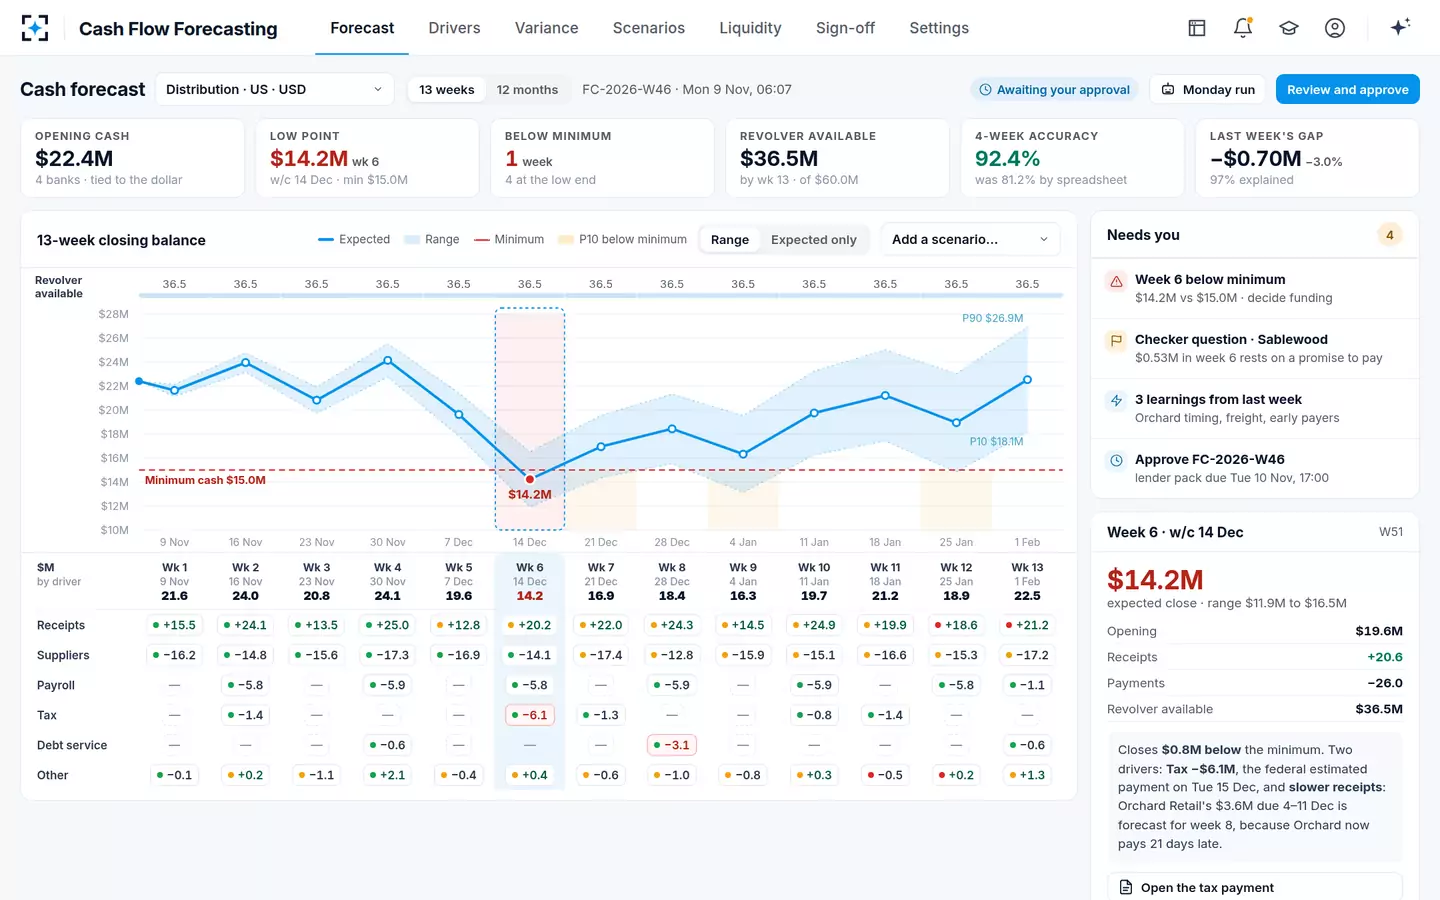This screenshot has height=900, width=1440.
Task: Click the Needs you count badge showing 4
Action: [1389, 235]
